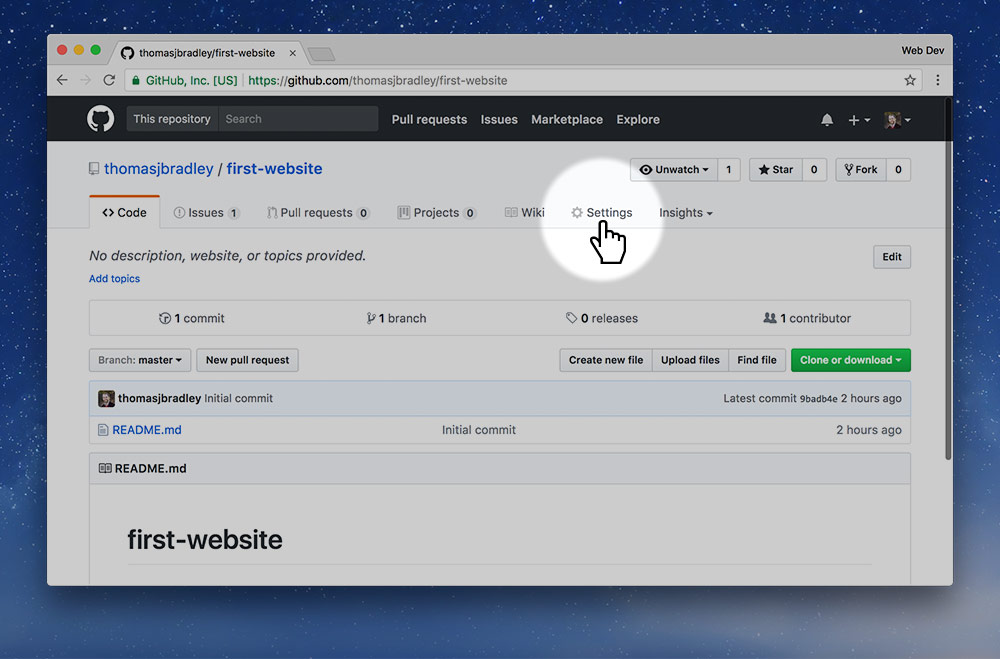Open the plus create-new menu
1000x659 pixels.
coord(858,120)
